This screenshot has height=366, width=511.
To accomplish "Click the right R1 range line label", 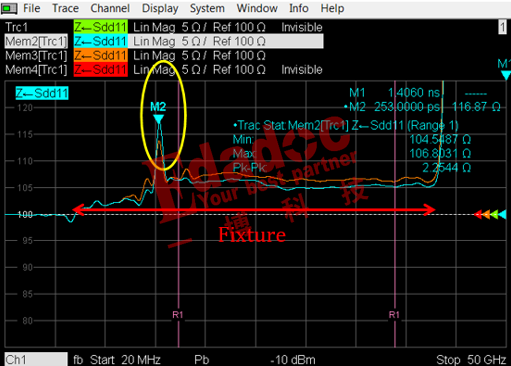I will 394,315.
